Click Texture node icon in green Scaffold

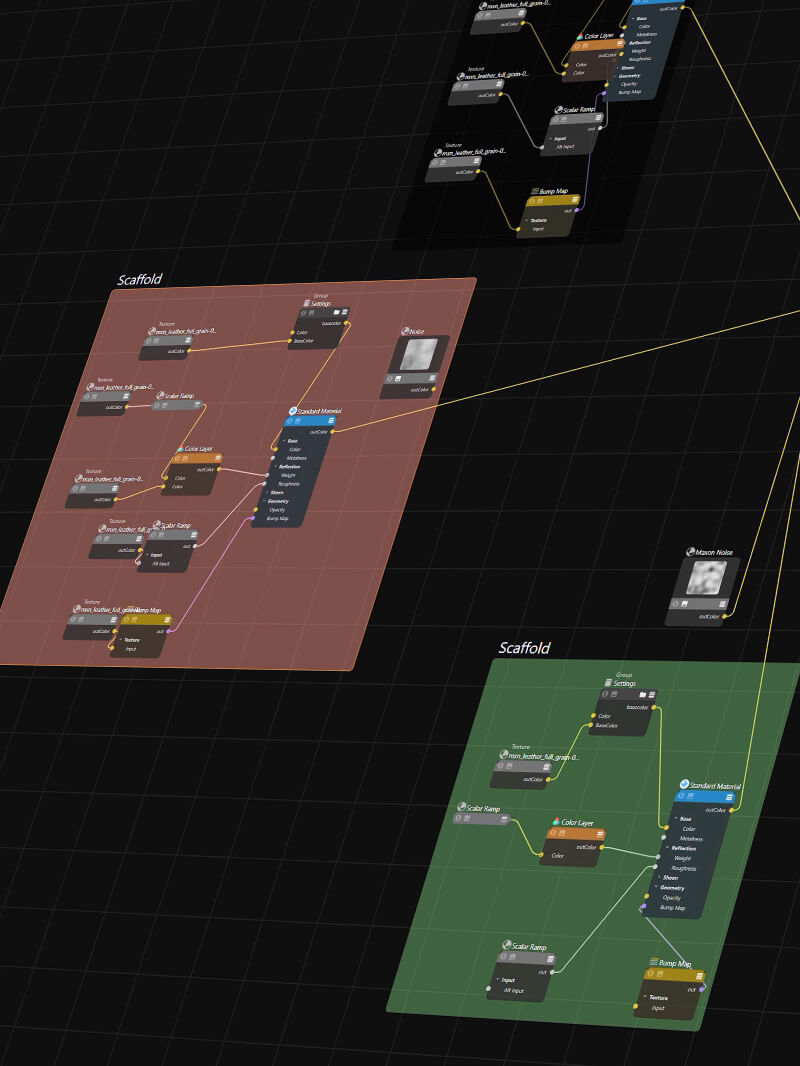503,755
